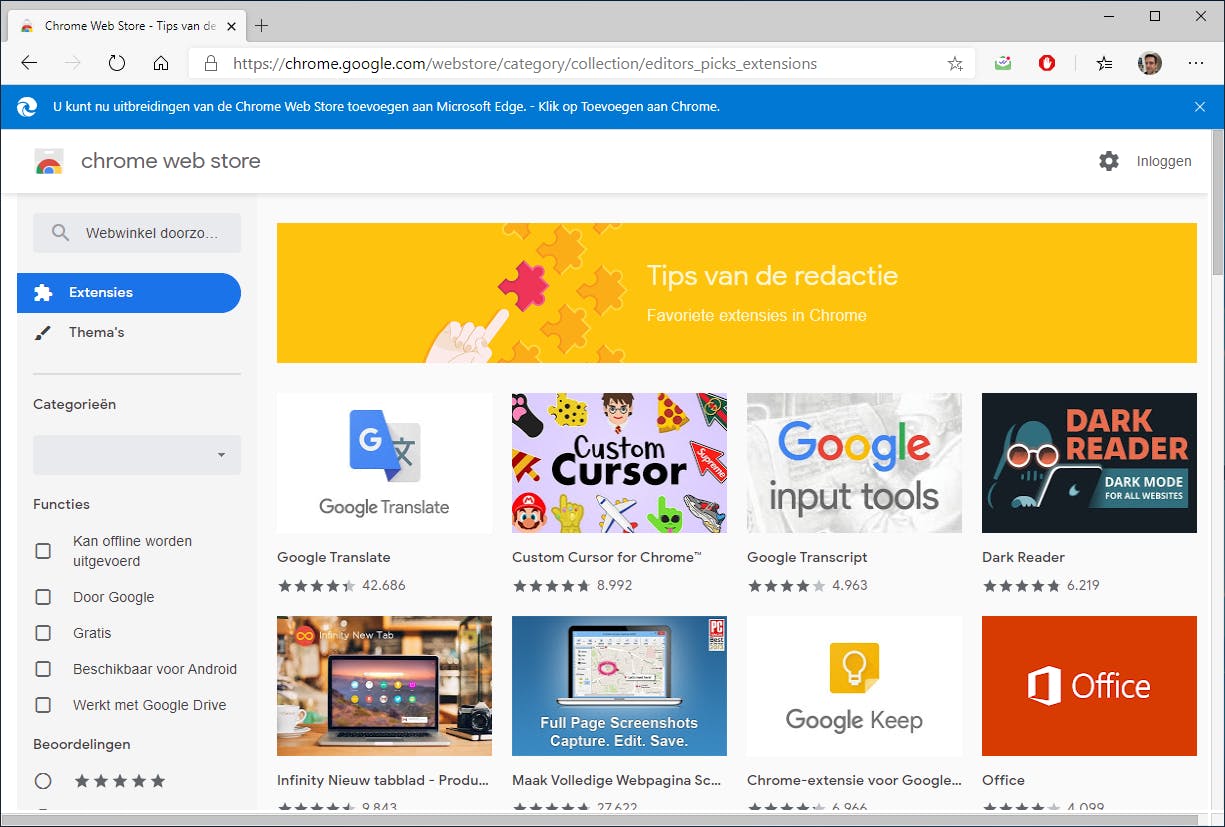This screenshot has height=827, width=1225.
Task: Focus the 'Webwinkel doorzoeken' search field
Action: pos(137,233)
